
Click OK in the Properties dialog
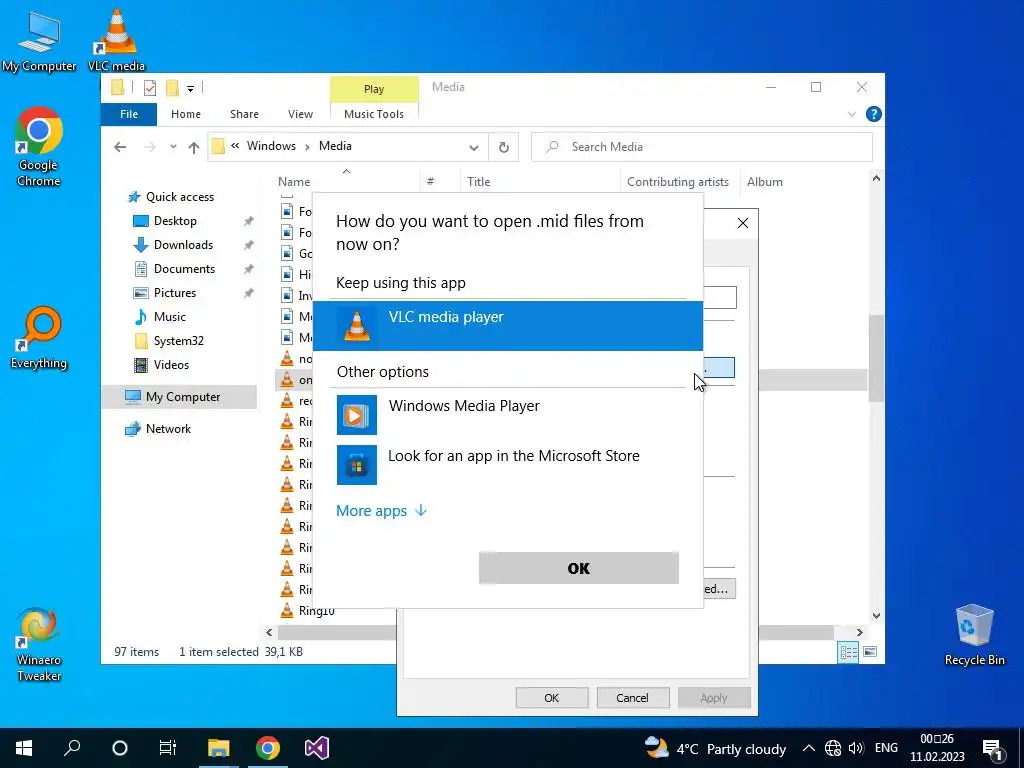point(551,697)
